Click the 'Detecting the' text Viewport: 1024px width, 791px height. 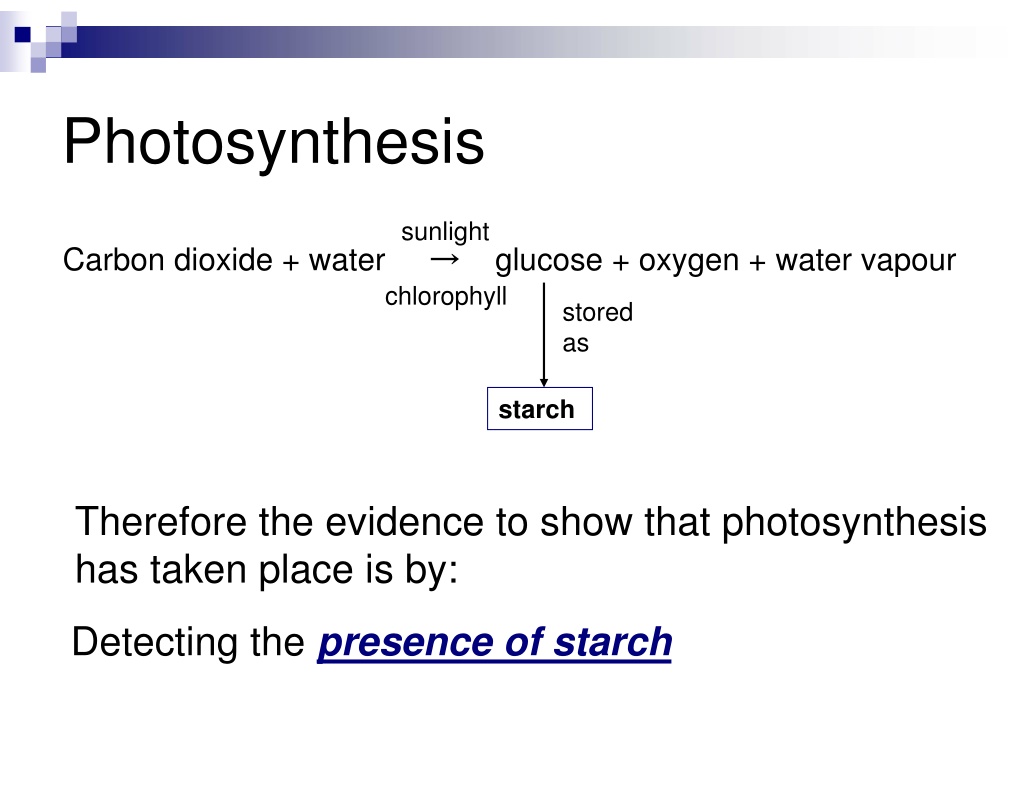click(x=188, y=642)
